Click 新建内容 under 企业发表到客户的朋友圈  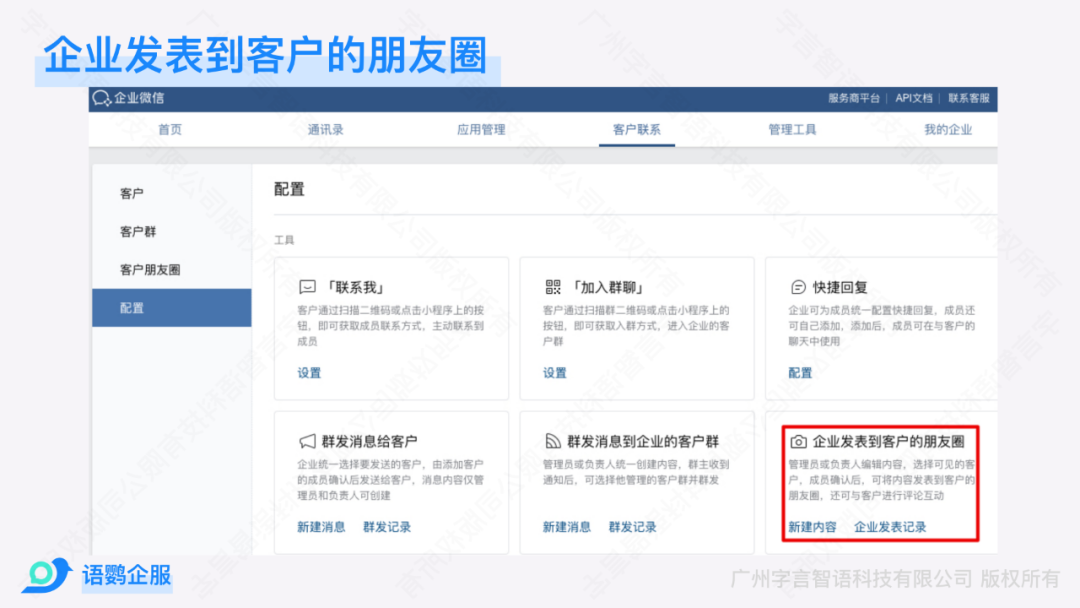tap(812, 527)
